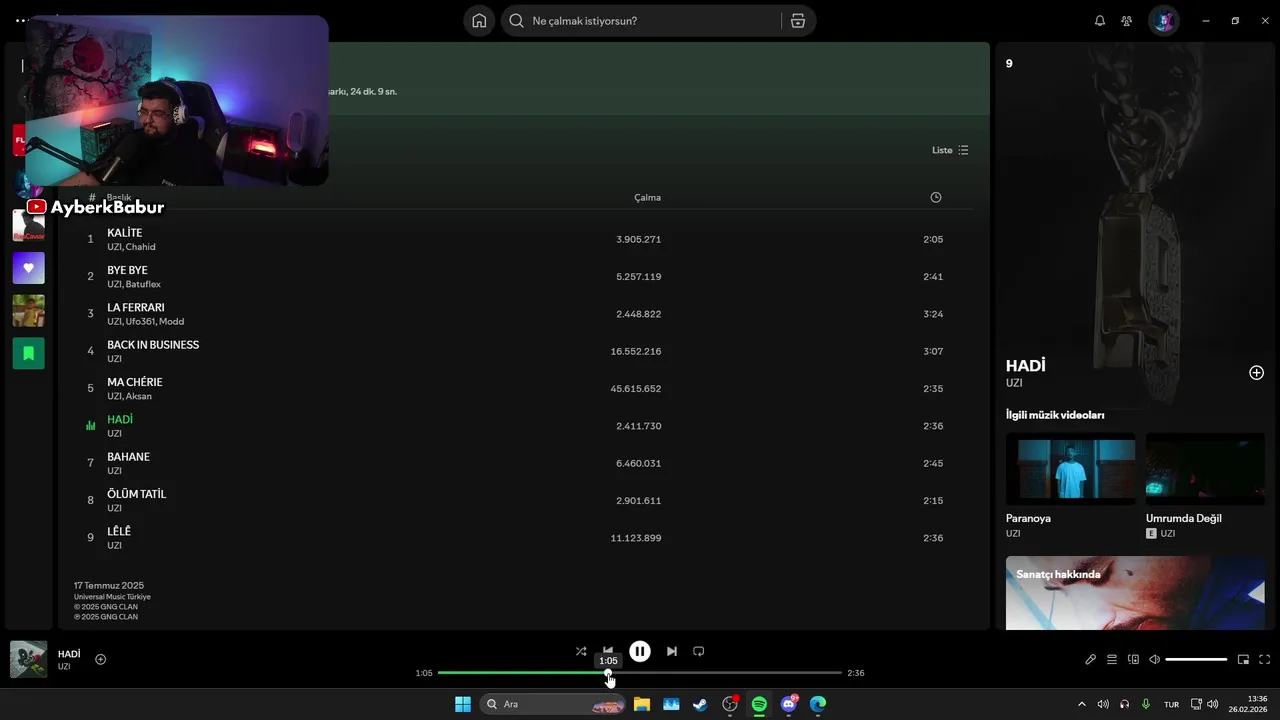The width and height of the screenshot is (1280, 720).
Task: Open the 'Sanatçı hakkında' artist card
Action: [x=1135, y=593]
